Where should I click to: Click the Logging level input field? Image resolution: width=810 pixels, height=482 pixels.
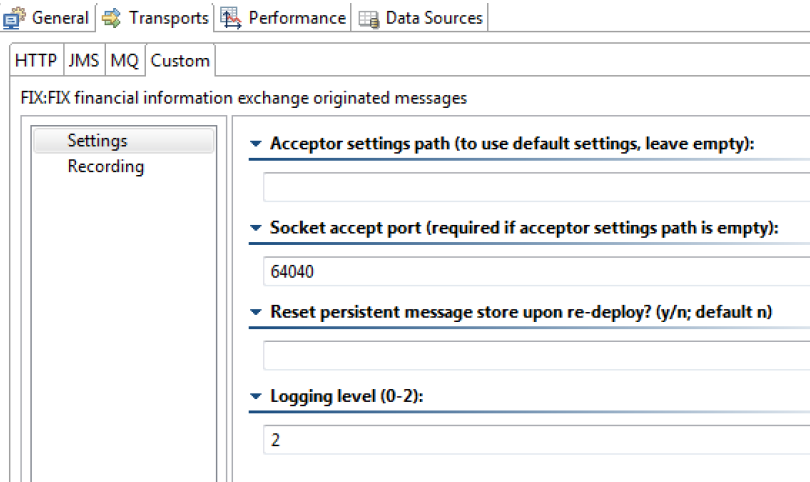click(x=536, y=440)
